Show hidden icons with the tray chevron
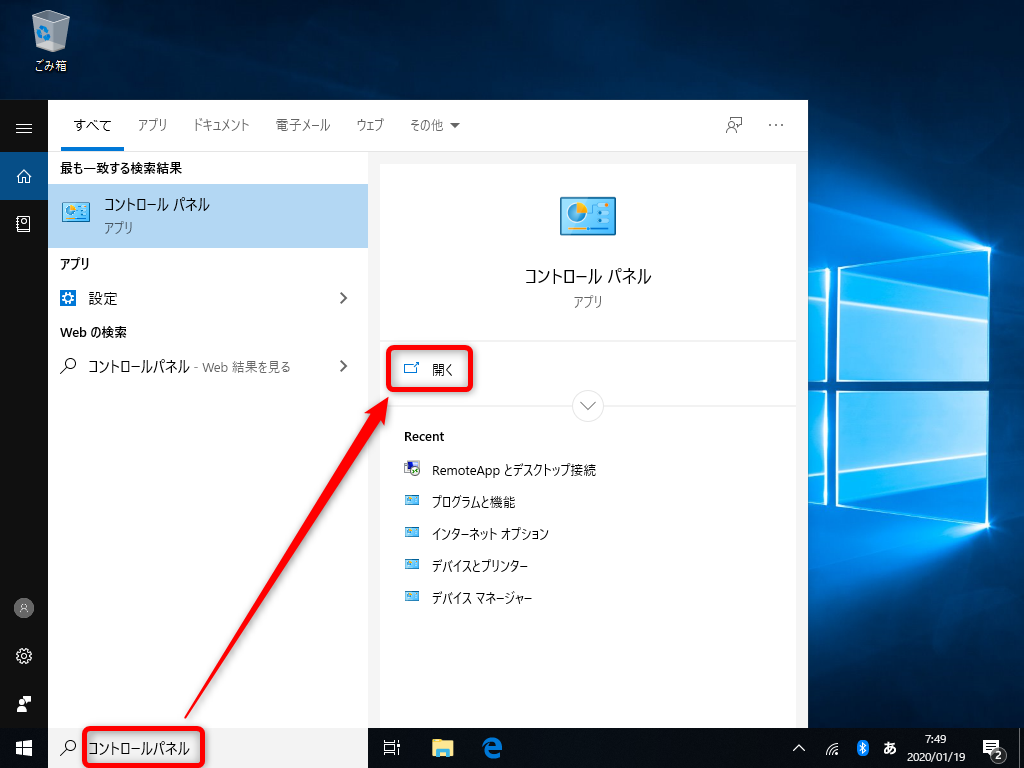 coord(798,747)
